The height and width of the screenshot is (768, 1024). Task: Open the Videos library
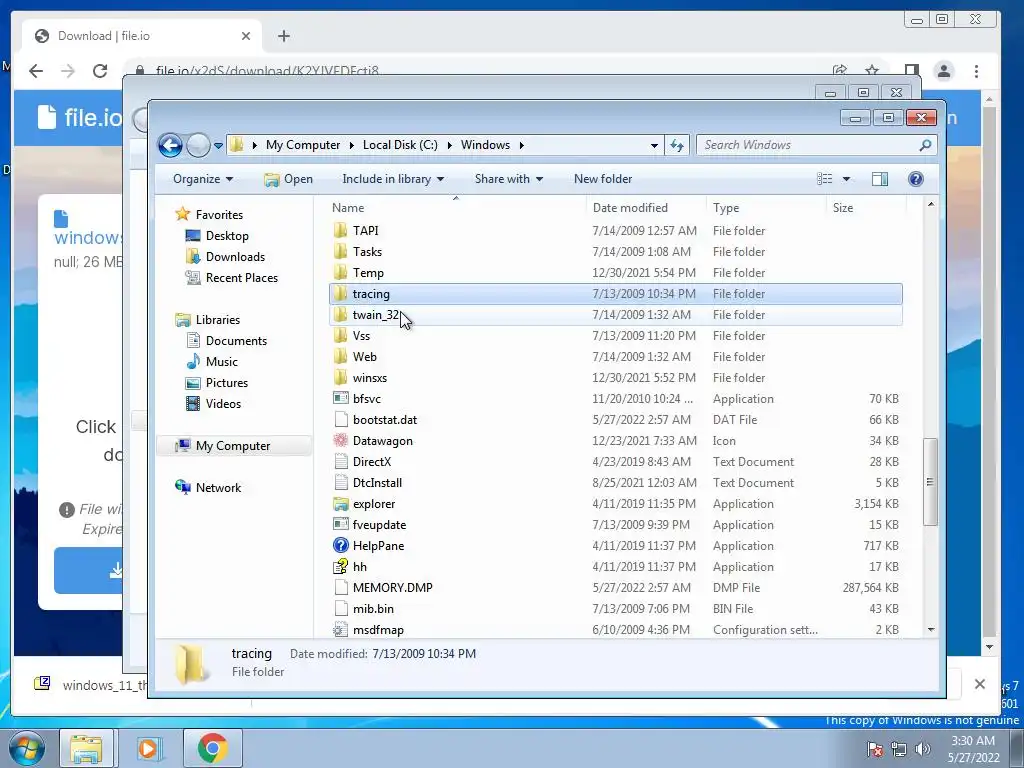click(x=223, y=404)
